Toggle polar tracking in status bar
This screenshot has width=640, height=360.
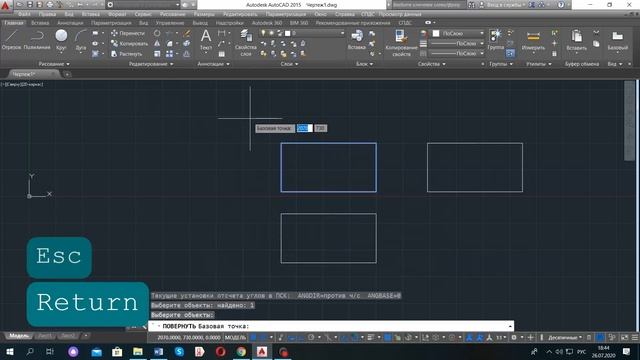[311, 338]
